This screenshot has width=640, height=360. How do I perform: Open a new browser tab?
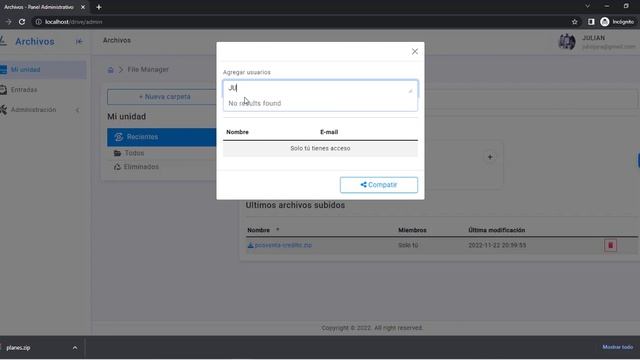[x=99, y=7]
